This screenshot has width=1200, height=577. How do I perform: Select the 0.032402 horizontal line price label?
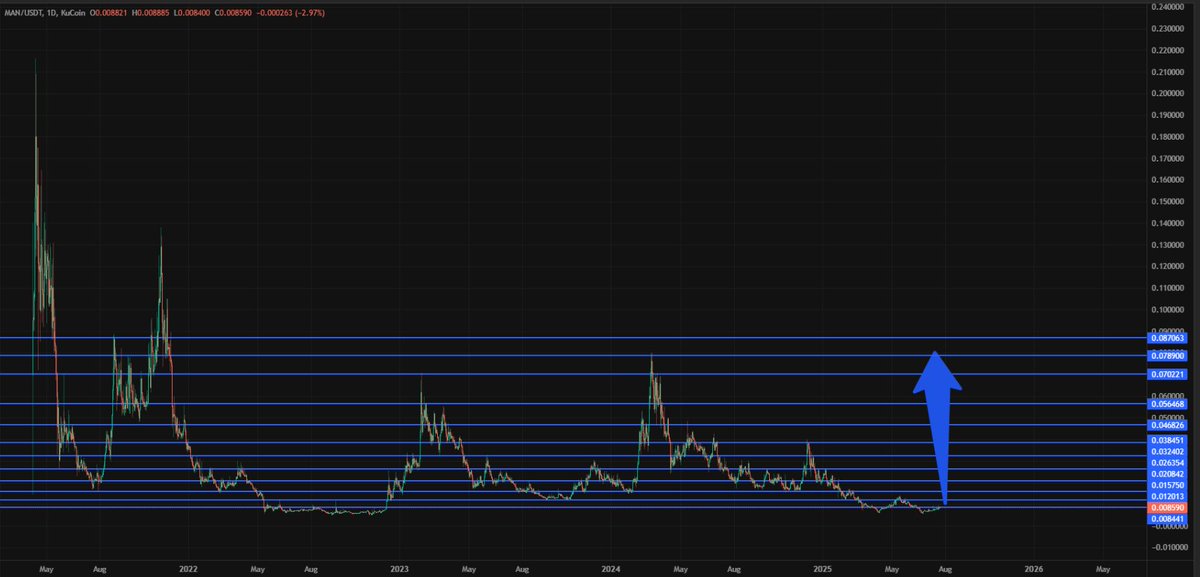pos(1168,451)
